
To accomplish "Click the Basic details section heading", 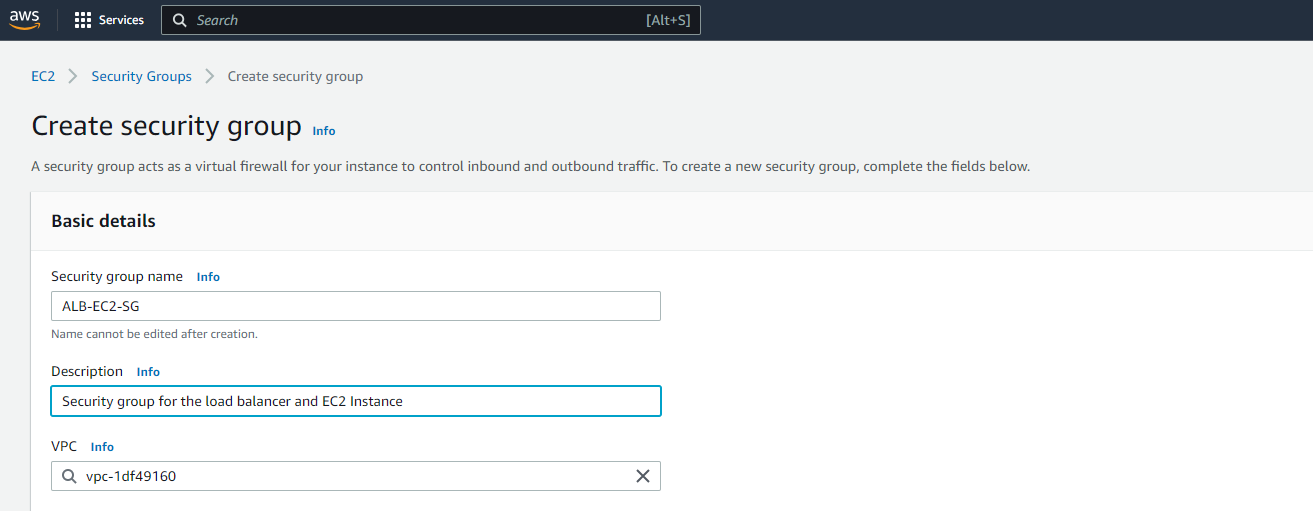I will 104,221.
